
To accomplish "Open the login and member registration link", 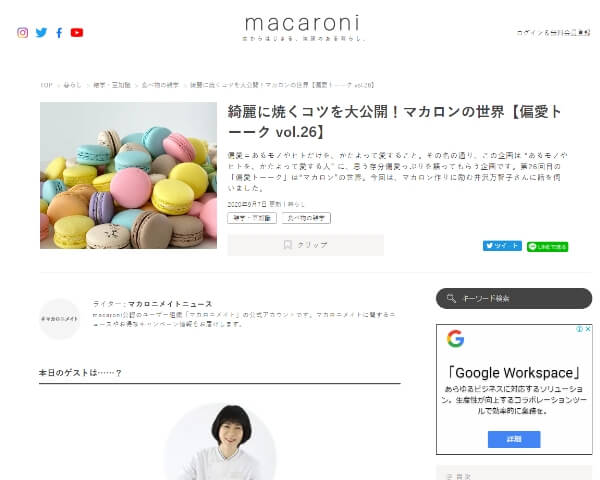I will pyautogui.click(x=553, y=33).
